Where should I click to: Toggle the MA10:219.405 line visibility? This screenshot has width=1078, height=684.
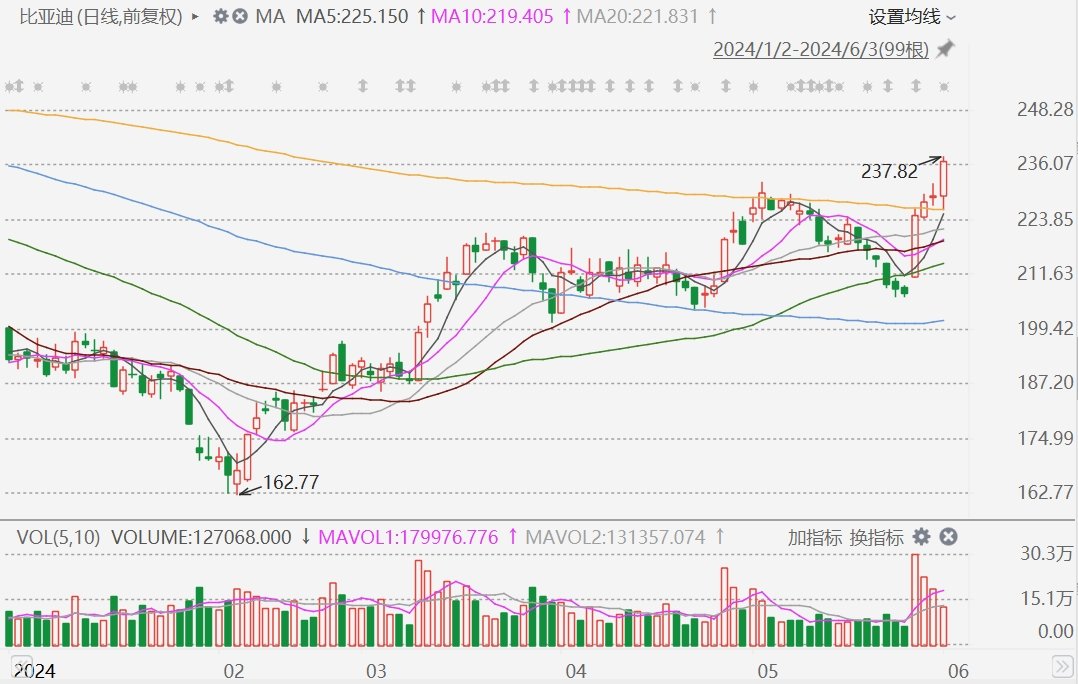pyautogui.click(x=492, y=16)
